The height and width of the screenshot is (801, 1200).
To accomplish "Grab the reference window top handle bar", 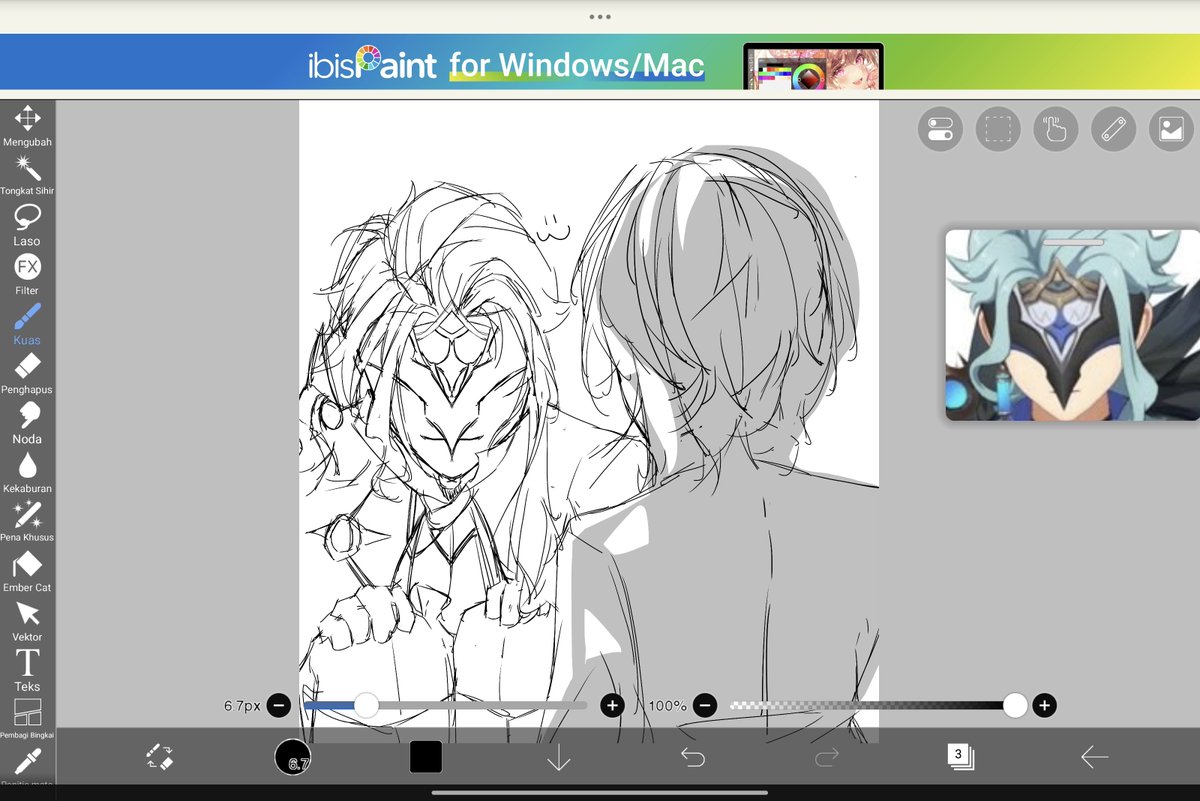I will click(1073, 242).
